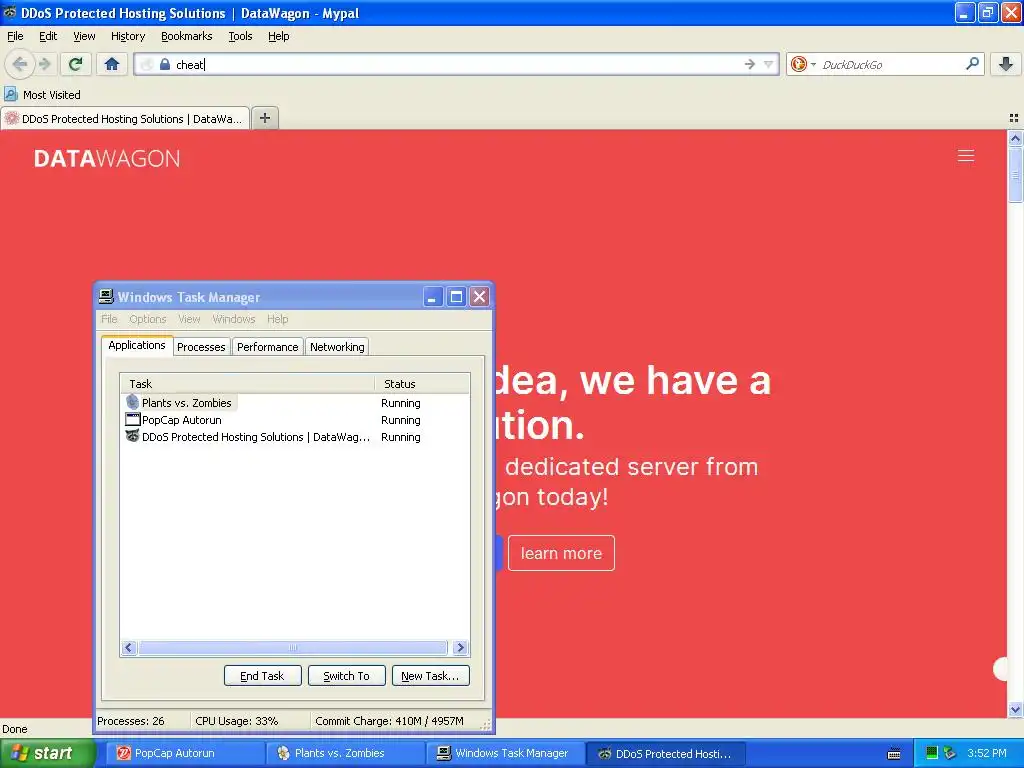This screenshot has width=1024, height=768.
Task: Click the page scroll down arrow
Action: 1015,709
